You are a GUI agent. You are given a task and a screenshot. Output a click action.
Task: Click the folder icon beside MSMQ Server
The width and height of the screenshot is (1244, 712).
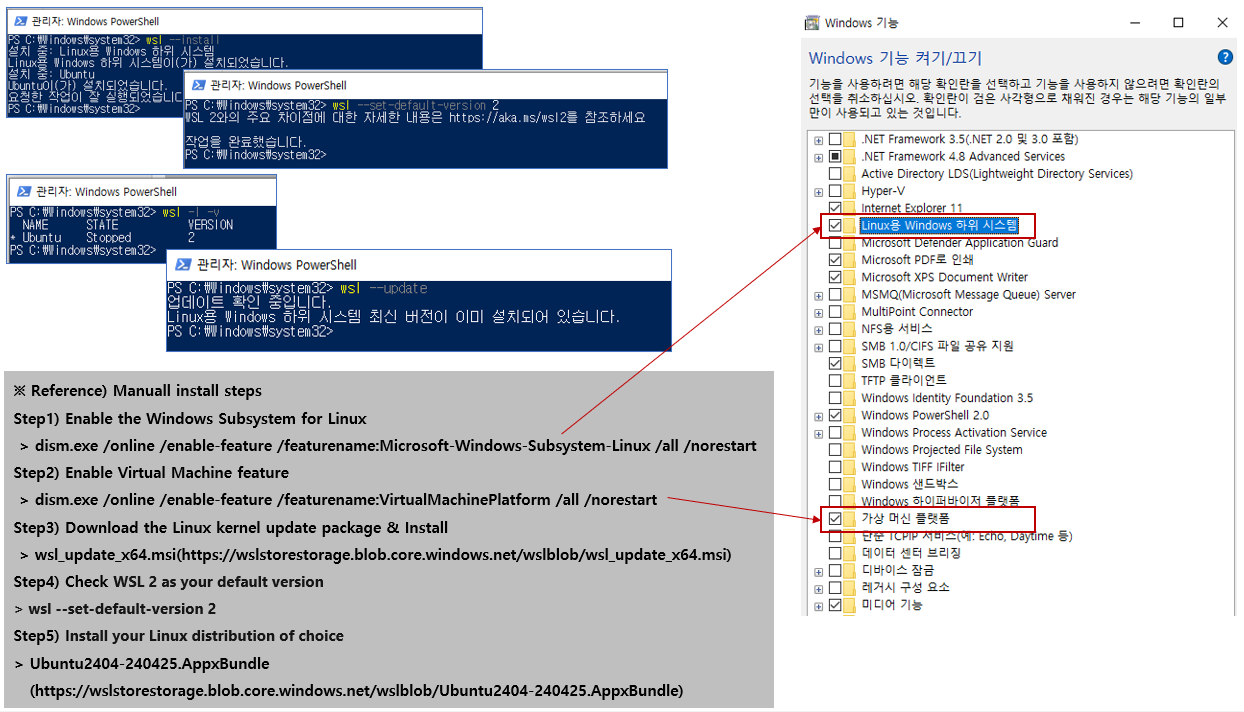click(850, 295)
